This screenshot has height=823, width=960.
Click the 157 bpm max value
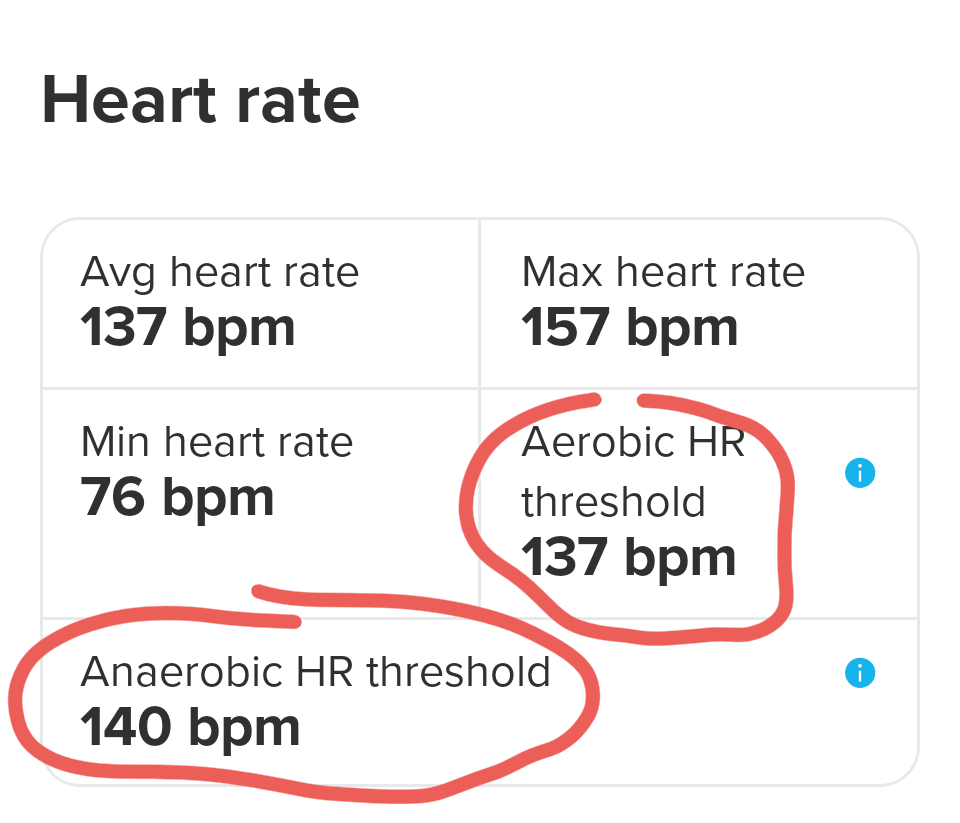630,328
